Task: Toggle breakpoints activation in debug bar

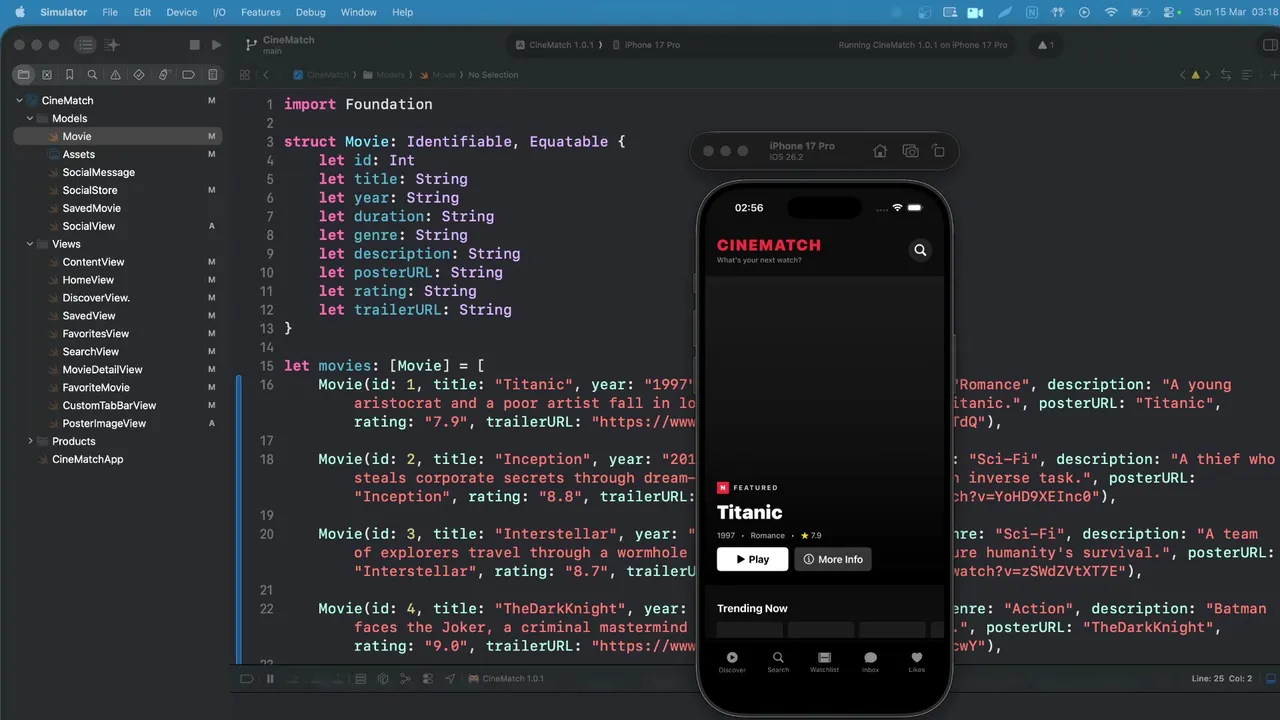Action: coord(247,679)
